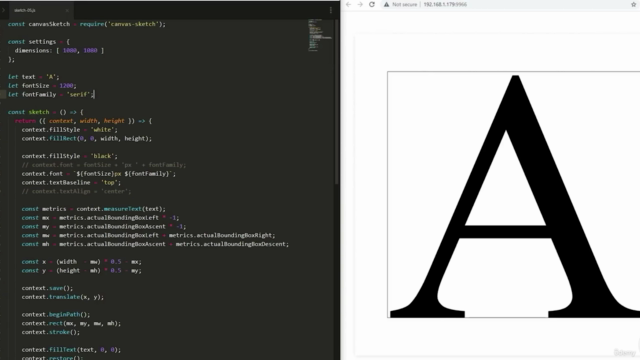The height and width of the screenshot is (360, 640).
Task: Close the sketch-05.js tab
Action: 67,10
